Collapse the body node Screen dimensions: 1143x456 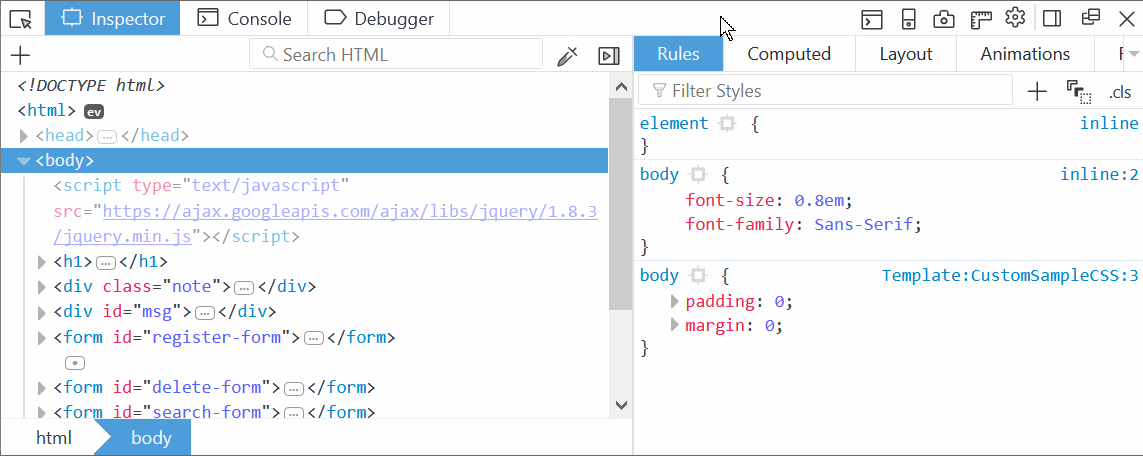pyautogui.click(x=23, y=161)
